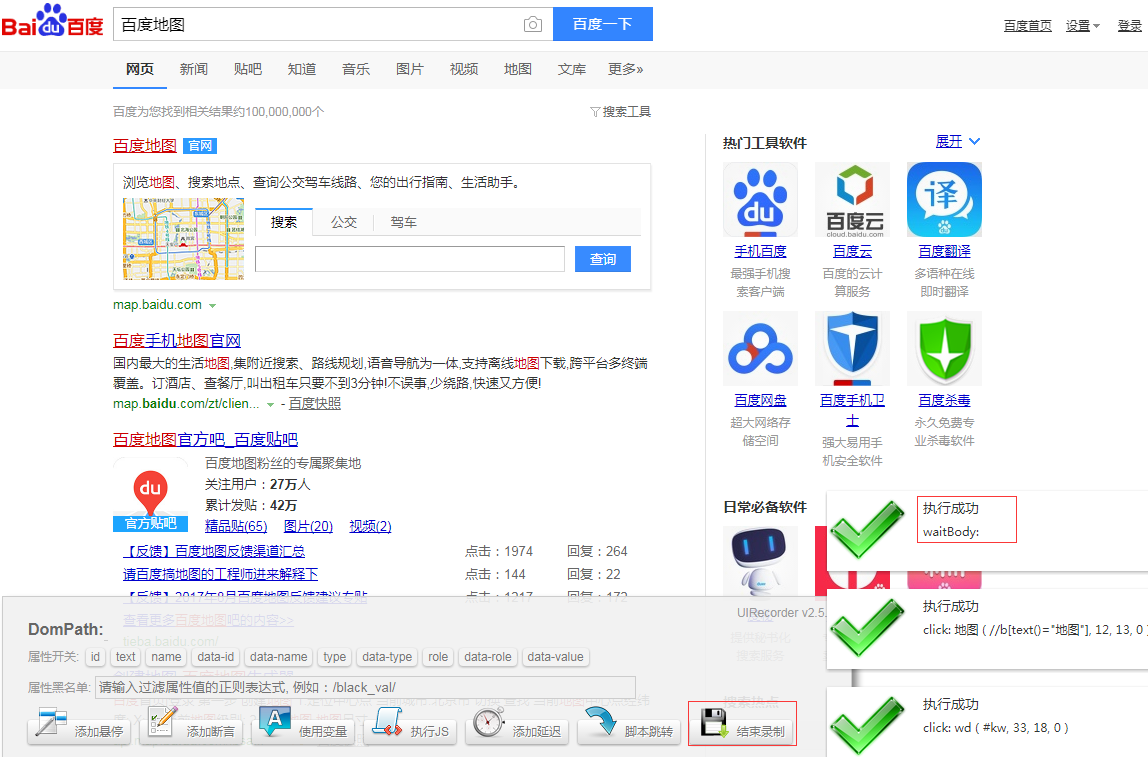Open the 百度翻译 translate icon
The height and width of the screenshot is (757, 1148).
(944, 199)
